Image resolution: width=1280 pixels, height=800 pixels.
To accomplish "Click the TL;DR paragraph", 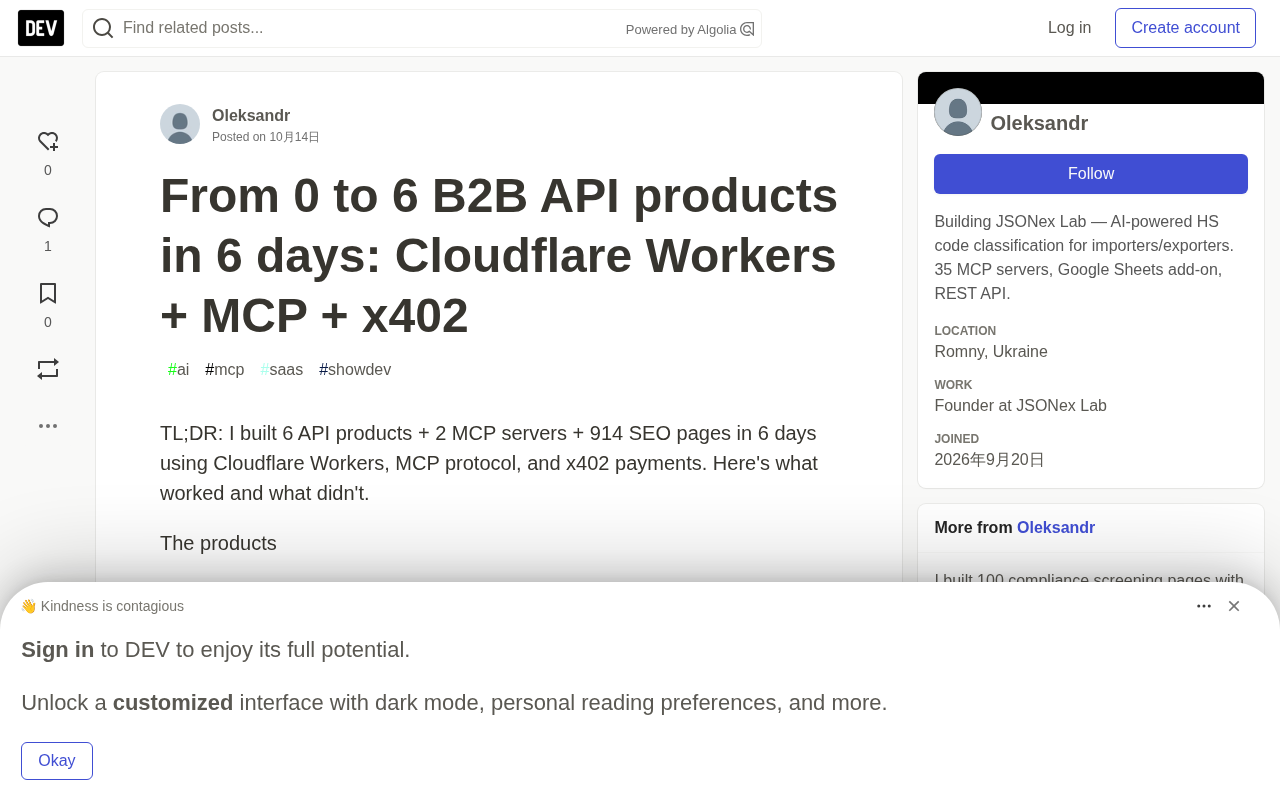I will click(489, 463).
